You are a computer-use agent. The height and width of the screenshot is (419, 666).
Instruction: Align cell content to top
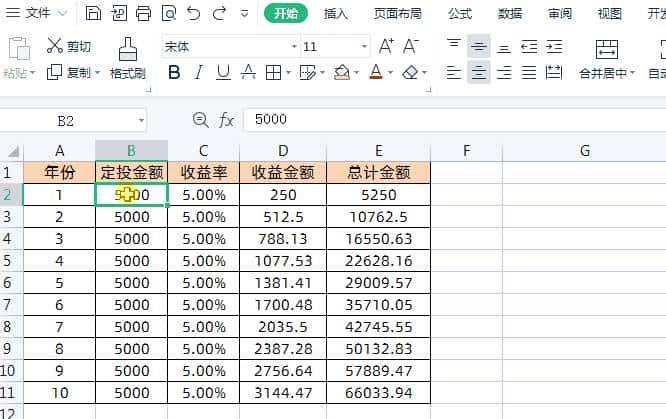click(453, 46)
